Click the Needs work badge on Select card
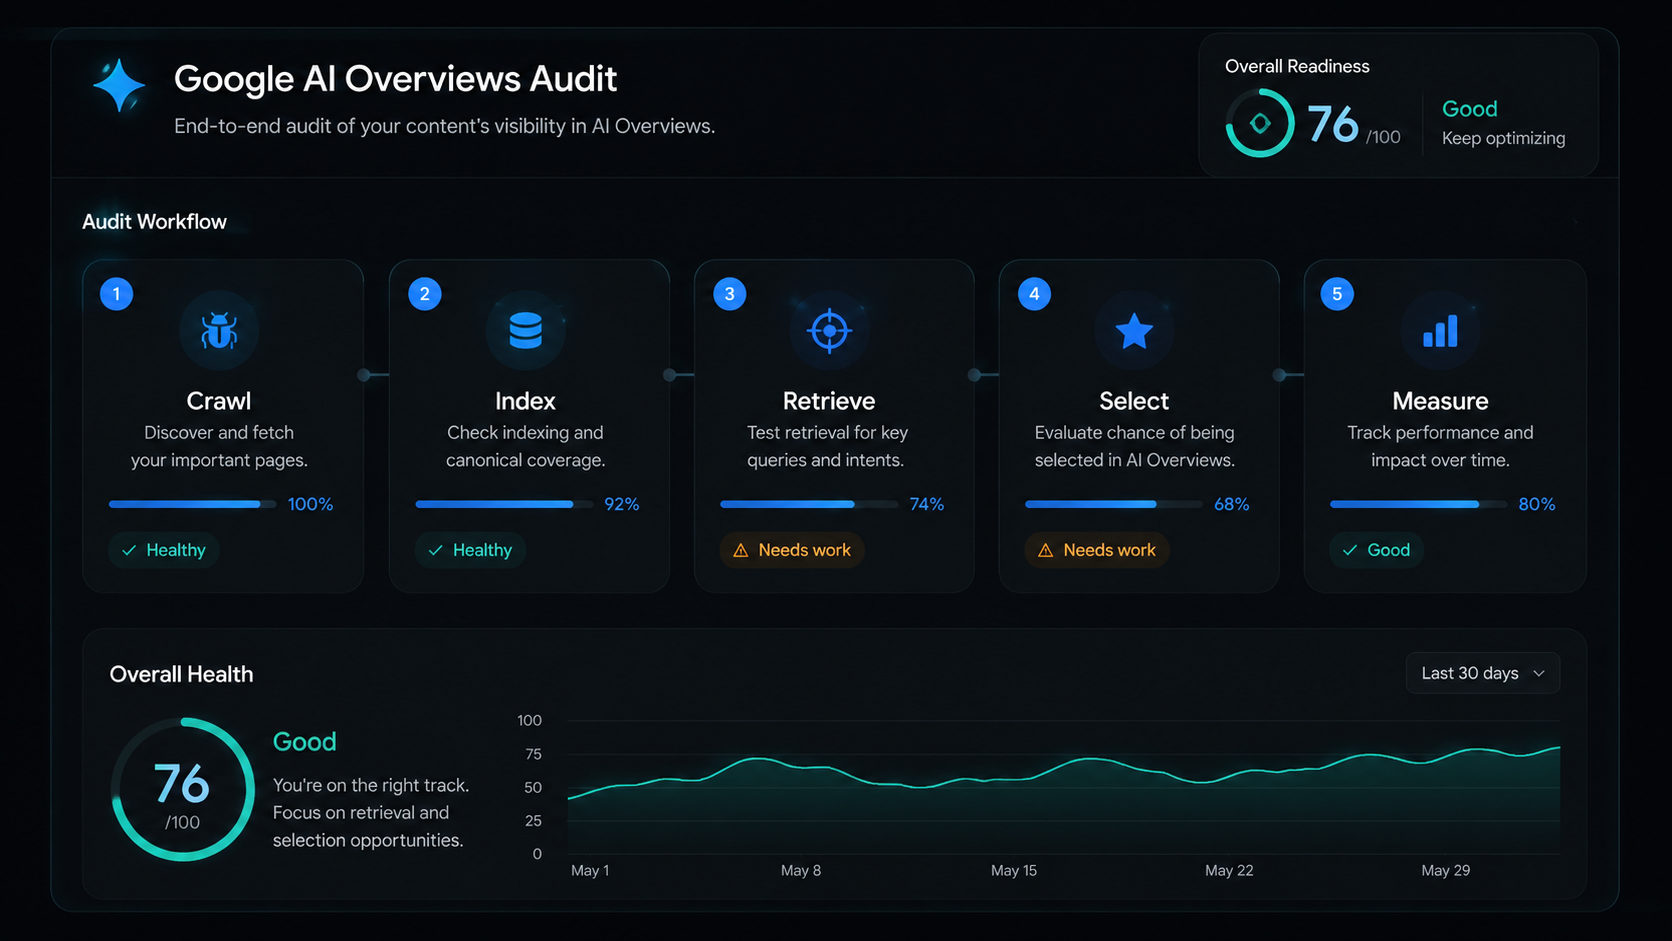 click(1097, 550)
